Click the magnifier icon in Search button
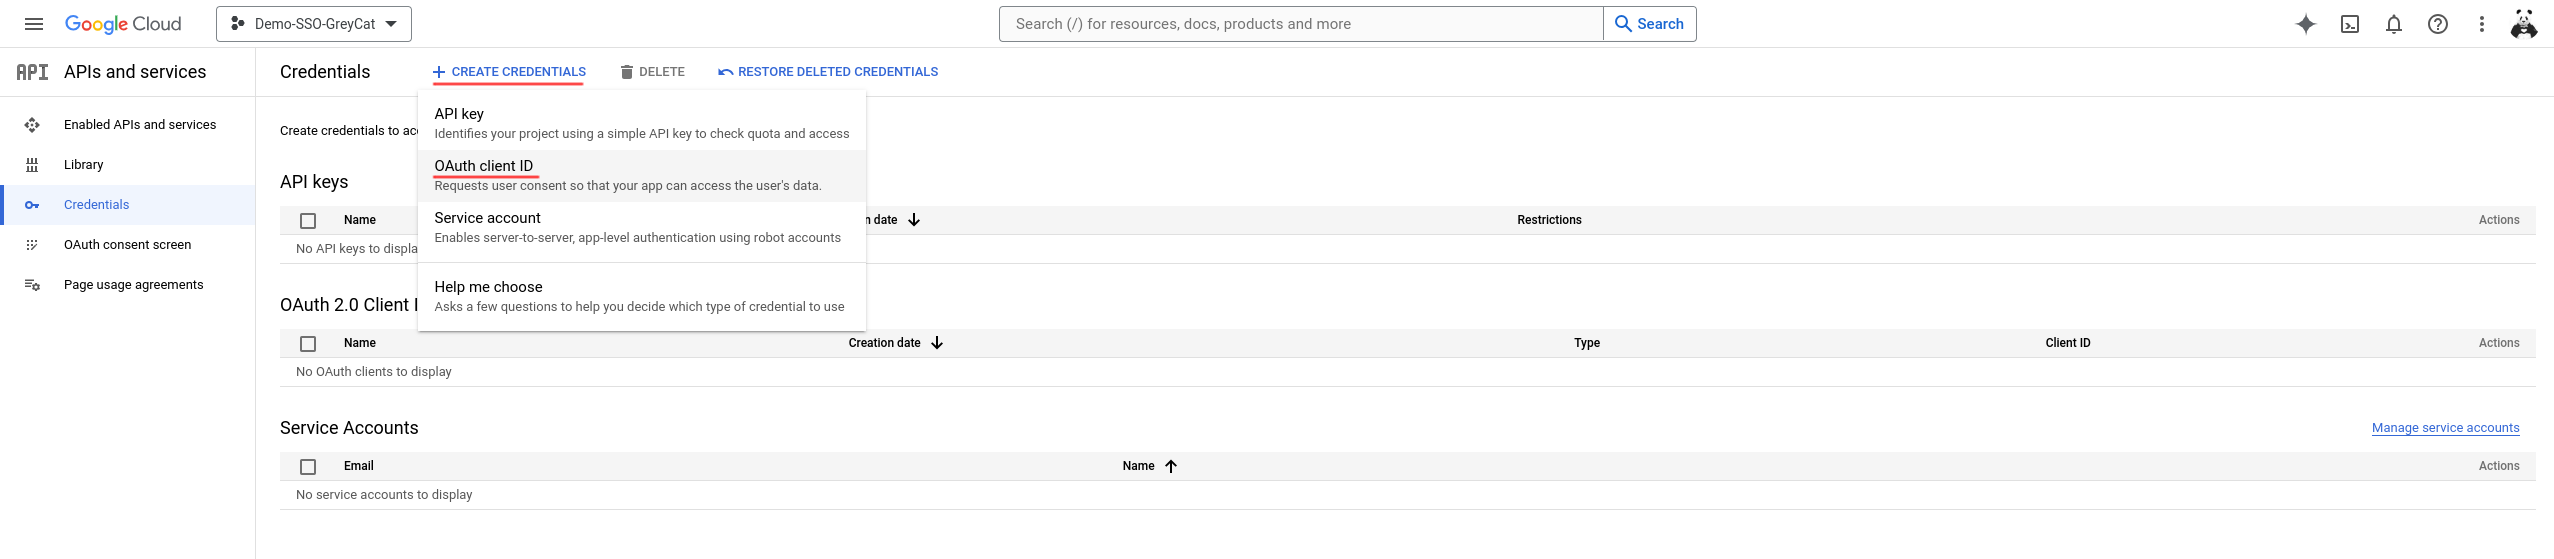 (x=1623, y=24)
